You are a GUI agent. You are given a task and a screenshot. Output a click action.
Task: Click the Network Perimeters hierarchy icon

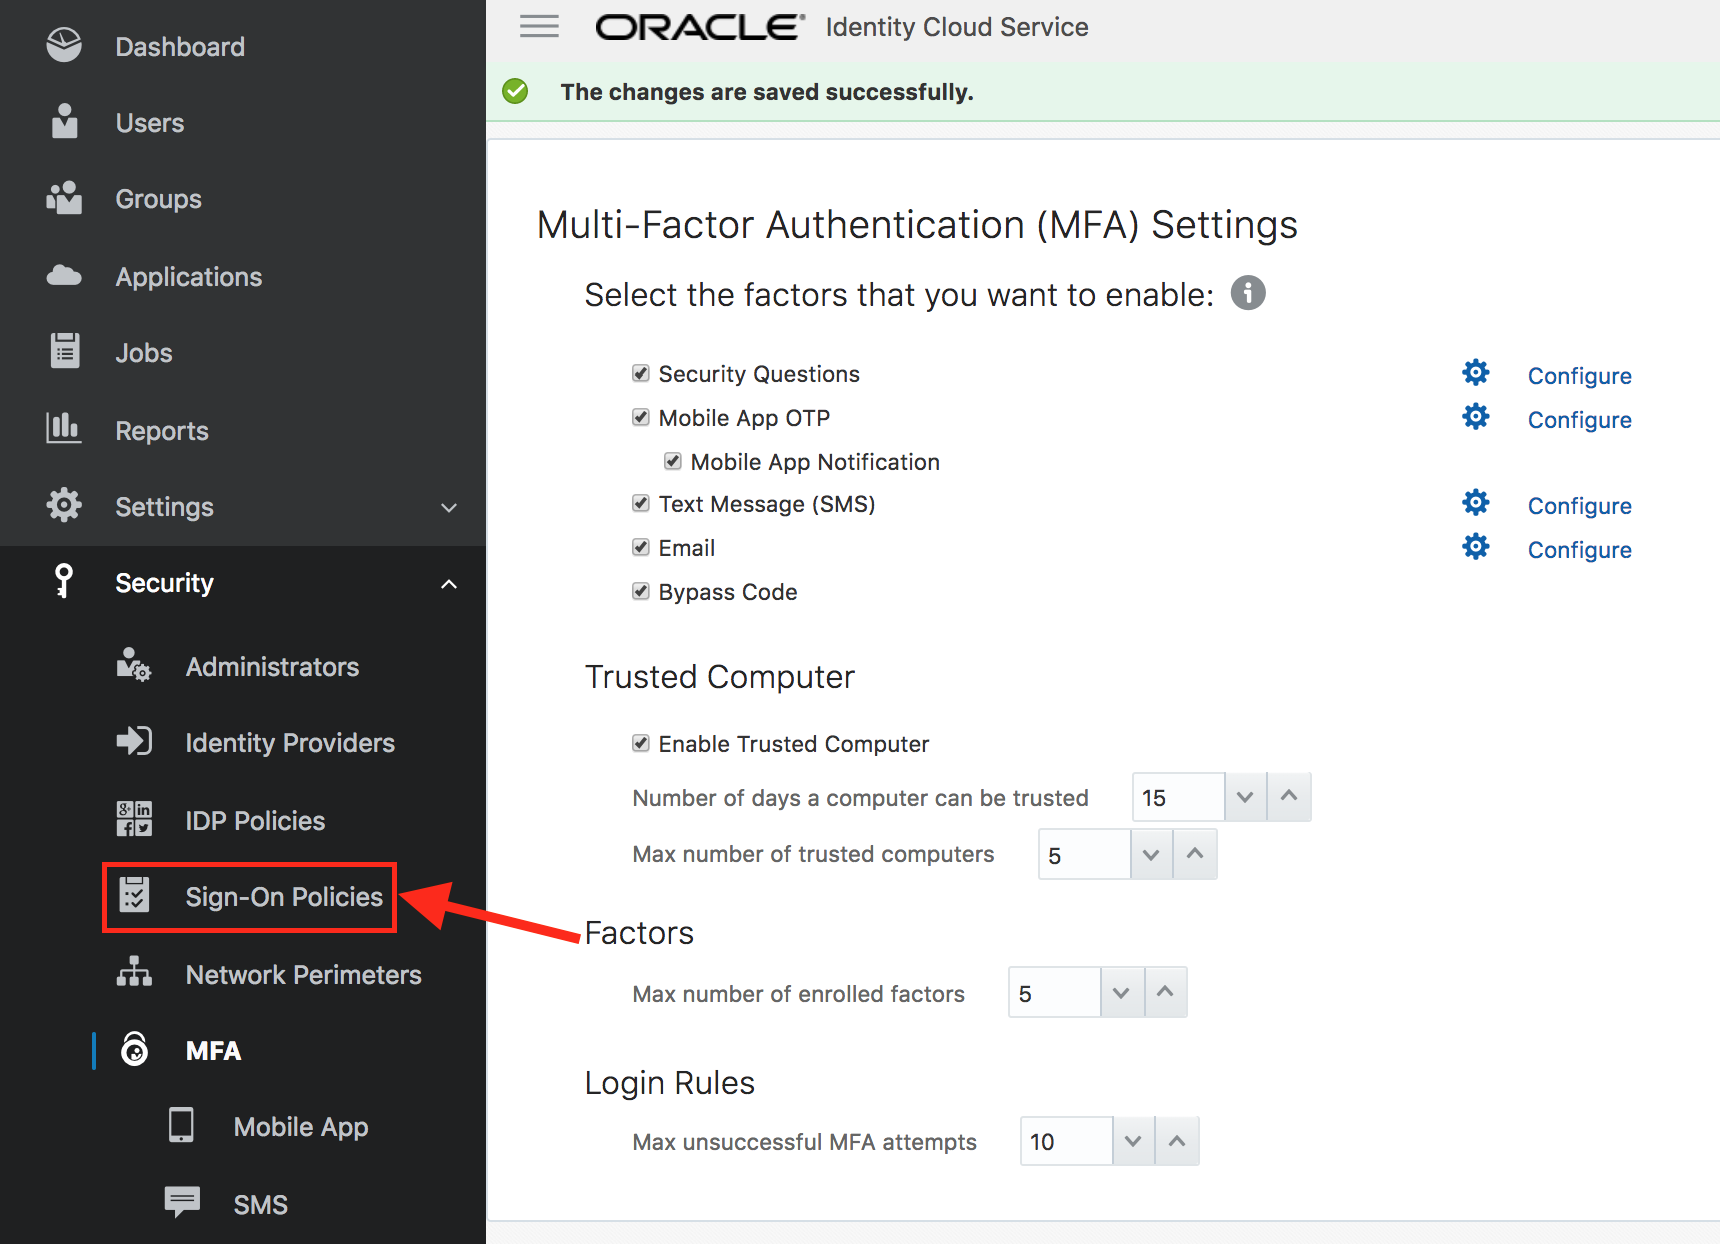tap(134, 972)
